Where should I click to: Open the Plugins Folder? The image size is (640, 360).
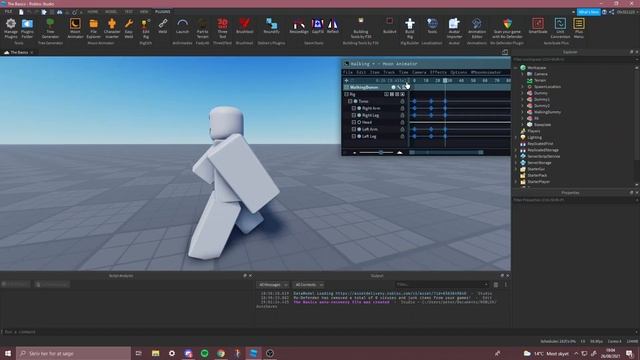click(27, 28)
